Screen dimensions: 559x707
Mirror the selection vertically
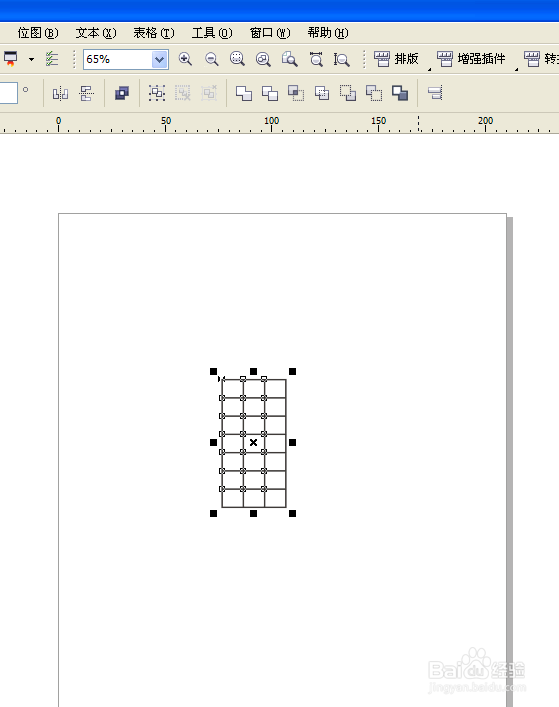click(x=86, y=93)
